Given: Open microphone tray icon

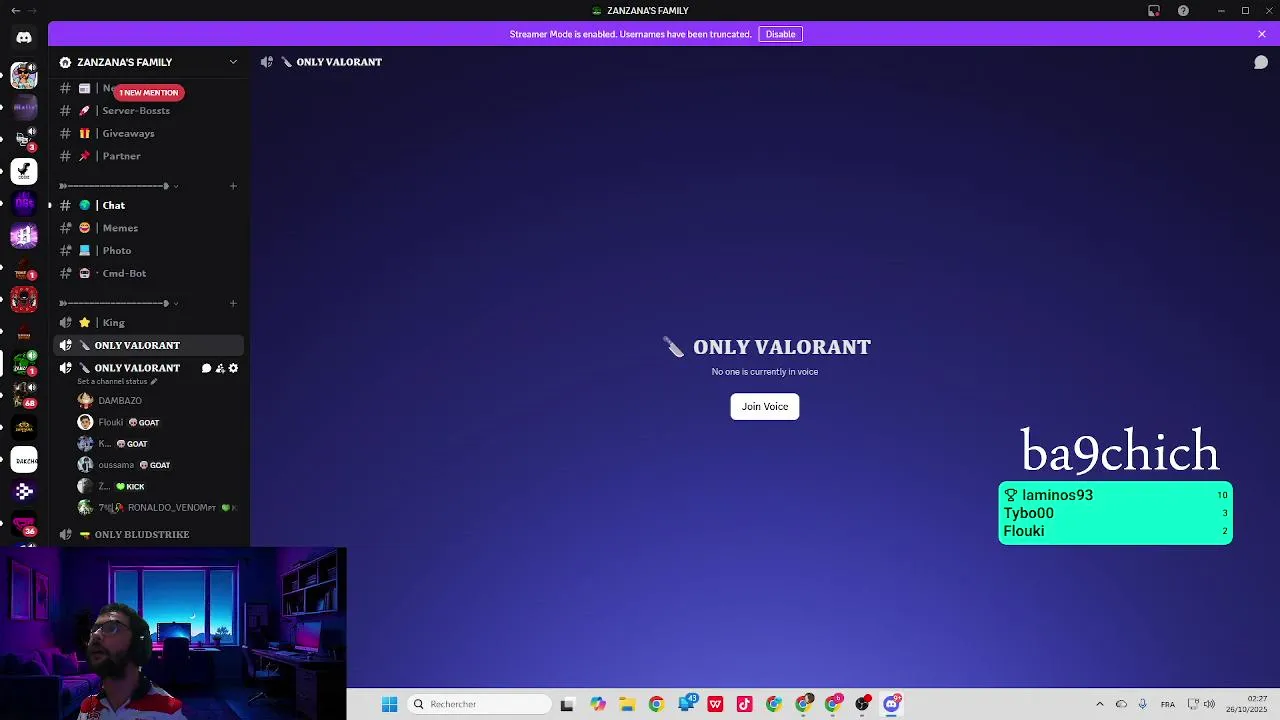Looking at the screenshot, I should 1142,704.
